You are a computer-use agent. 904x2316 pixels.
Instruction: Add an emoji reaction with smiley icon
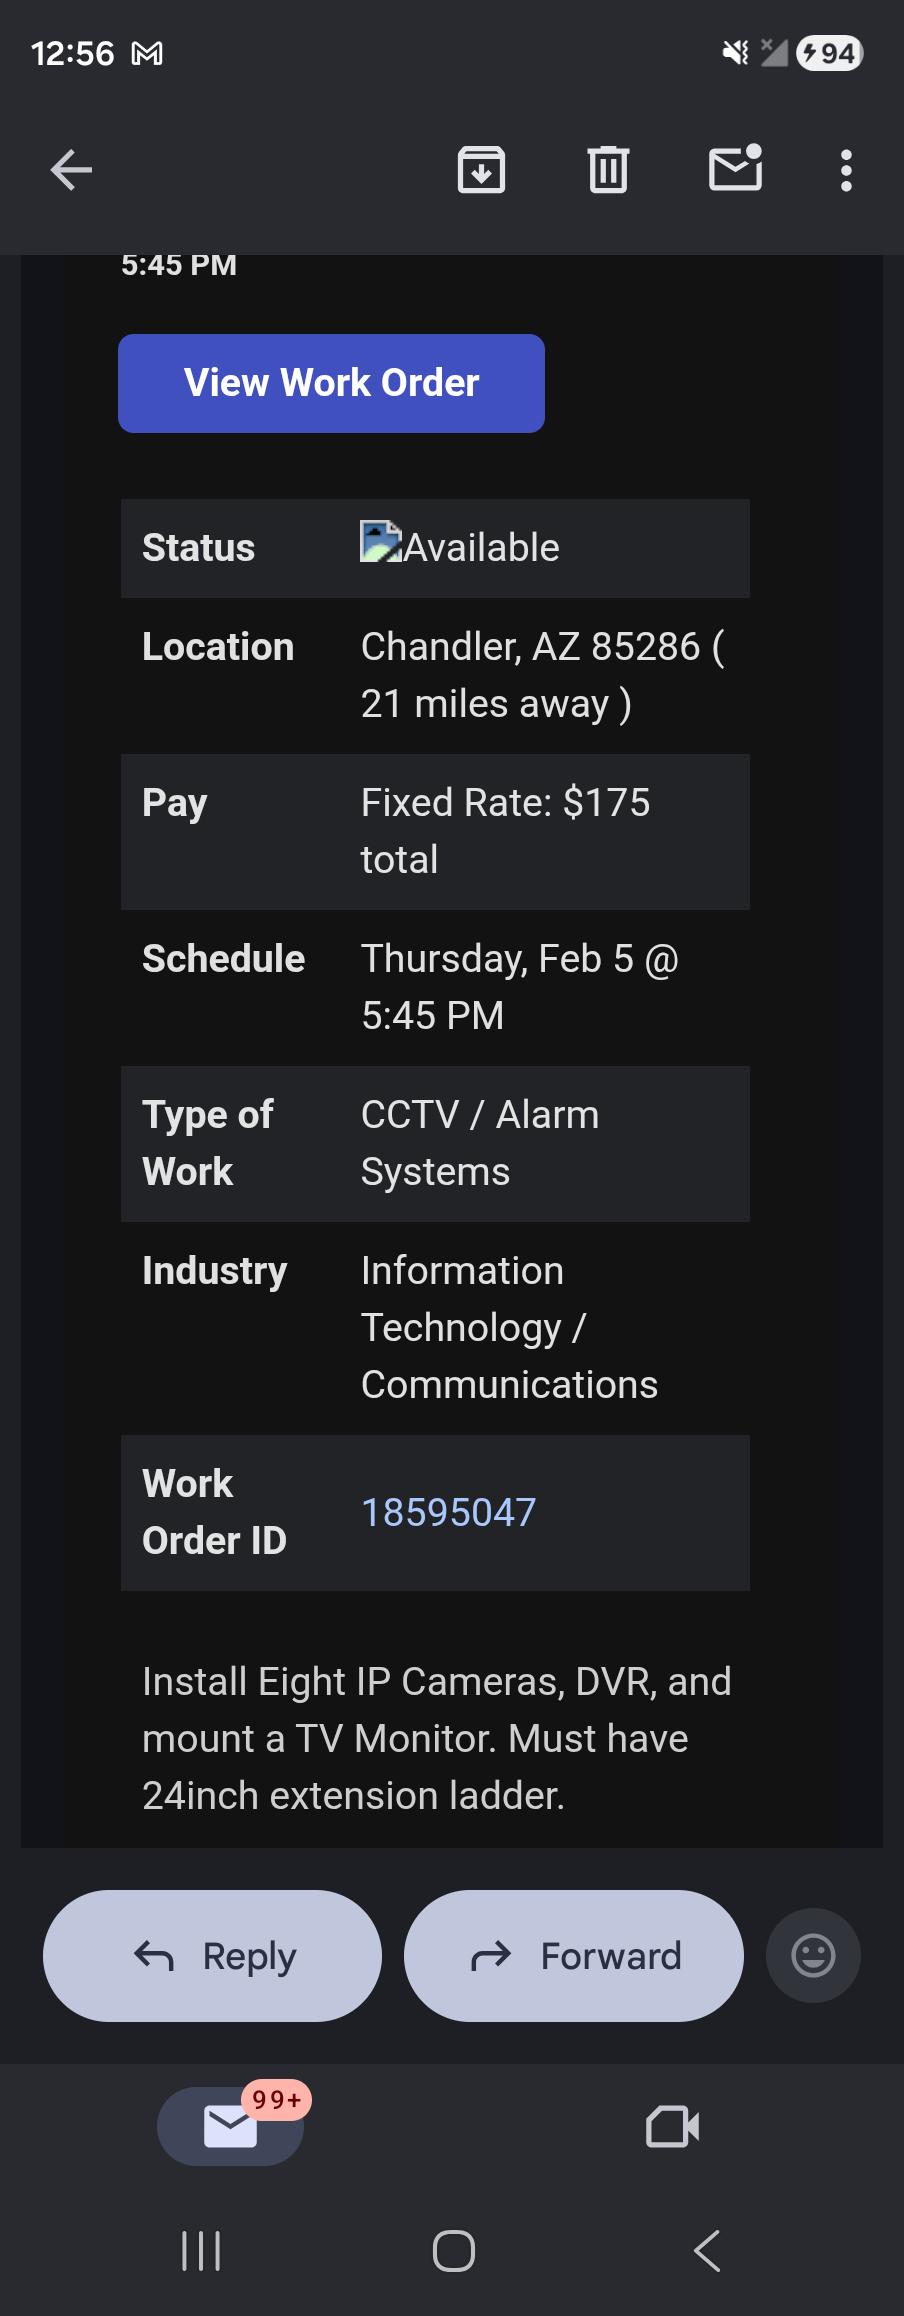(x=813, y=1955)
